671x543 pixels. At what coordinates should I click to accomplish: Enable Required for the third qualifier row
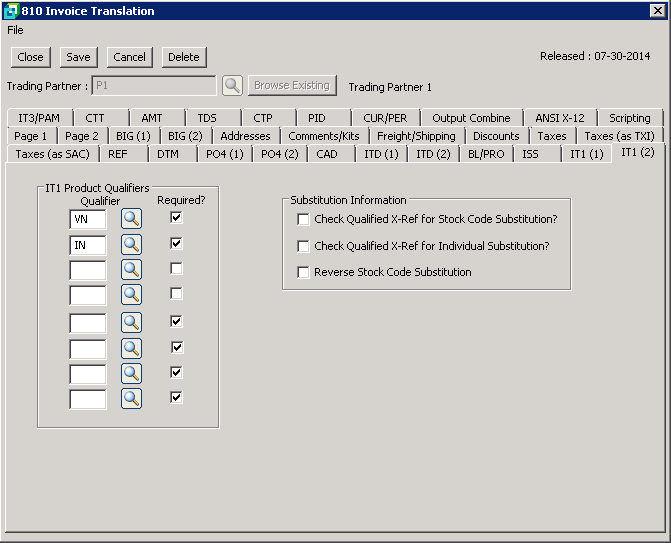[177, 269]
